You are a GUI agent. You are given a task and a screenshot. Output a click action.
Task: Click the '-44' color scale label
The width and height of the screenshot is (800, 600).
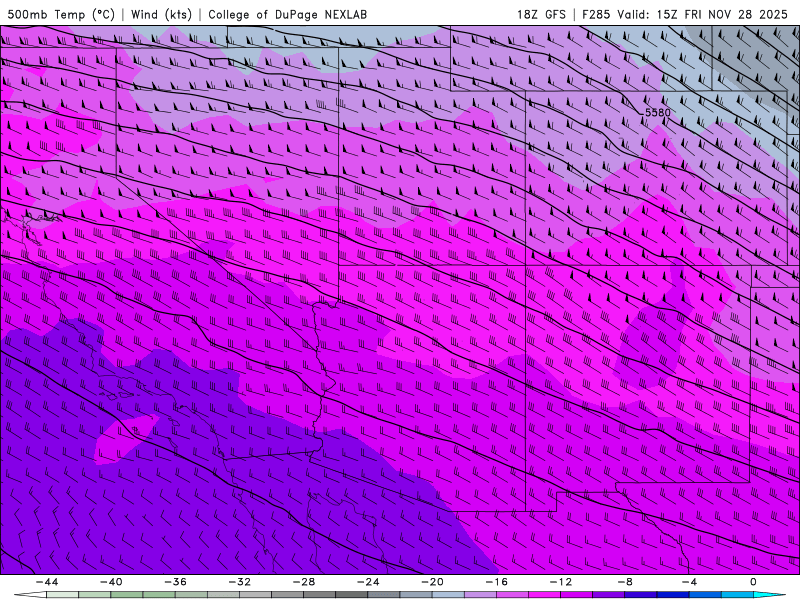pos(47,582)
